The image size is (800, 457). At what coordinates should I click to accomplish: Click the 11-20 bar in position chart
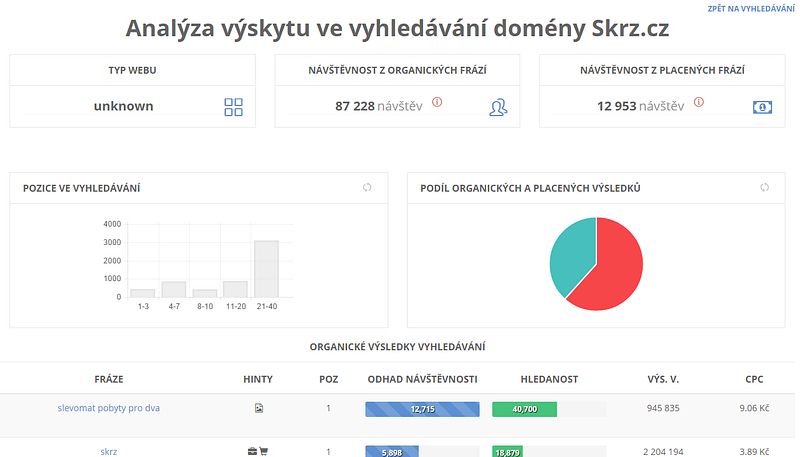point(236,289)
